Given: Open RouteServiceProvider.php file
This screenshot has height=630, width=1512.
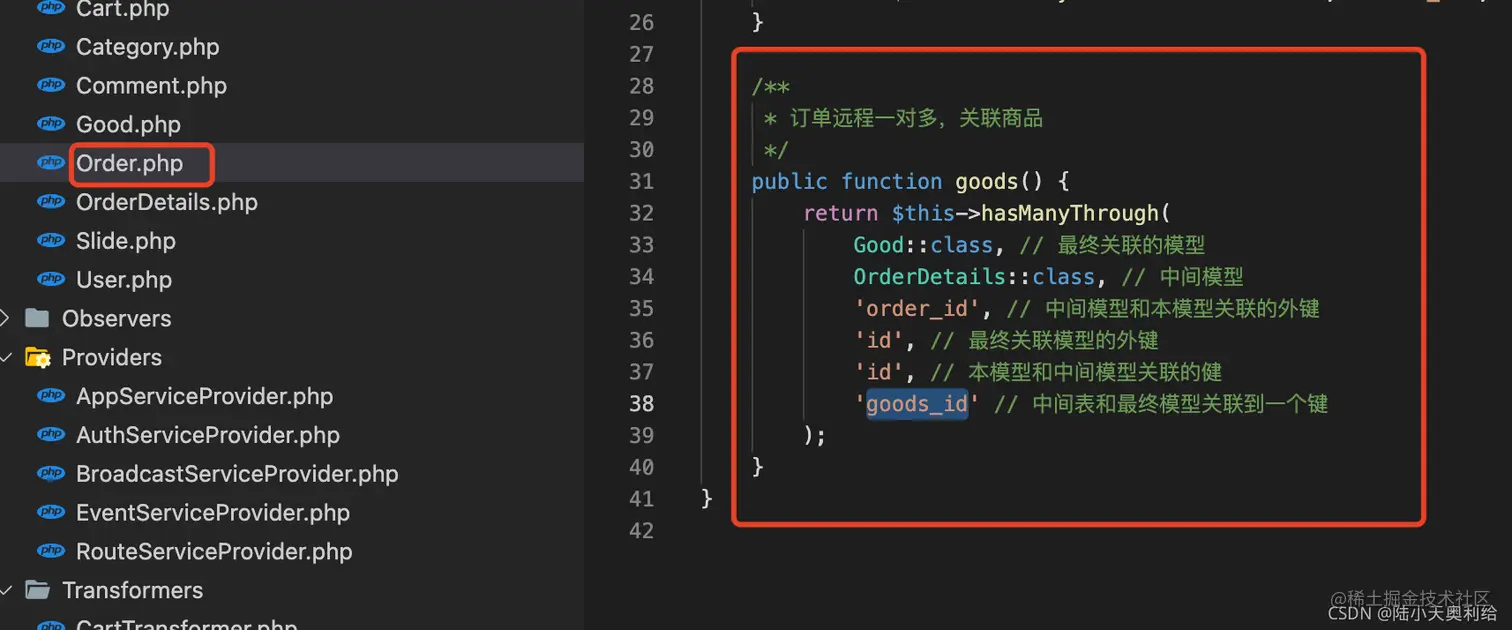Looking at the screenshot, I should (214, 552).
